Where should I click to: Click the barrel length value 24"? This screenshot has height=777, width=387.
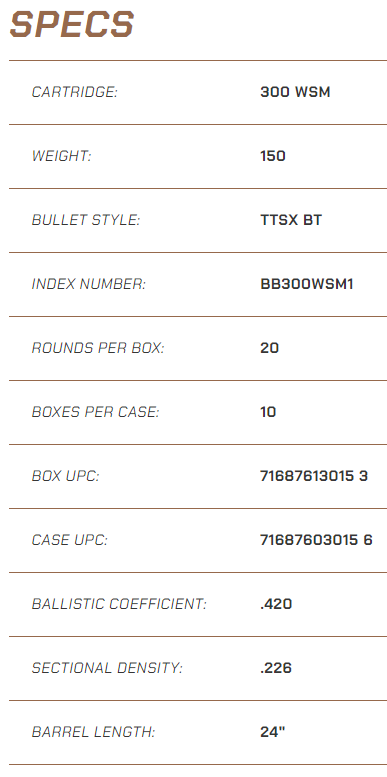click(x=273, y=732)
